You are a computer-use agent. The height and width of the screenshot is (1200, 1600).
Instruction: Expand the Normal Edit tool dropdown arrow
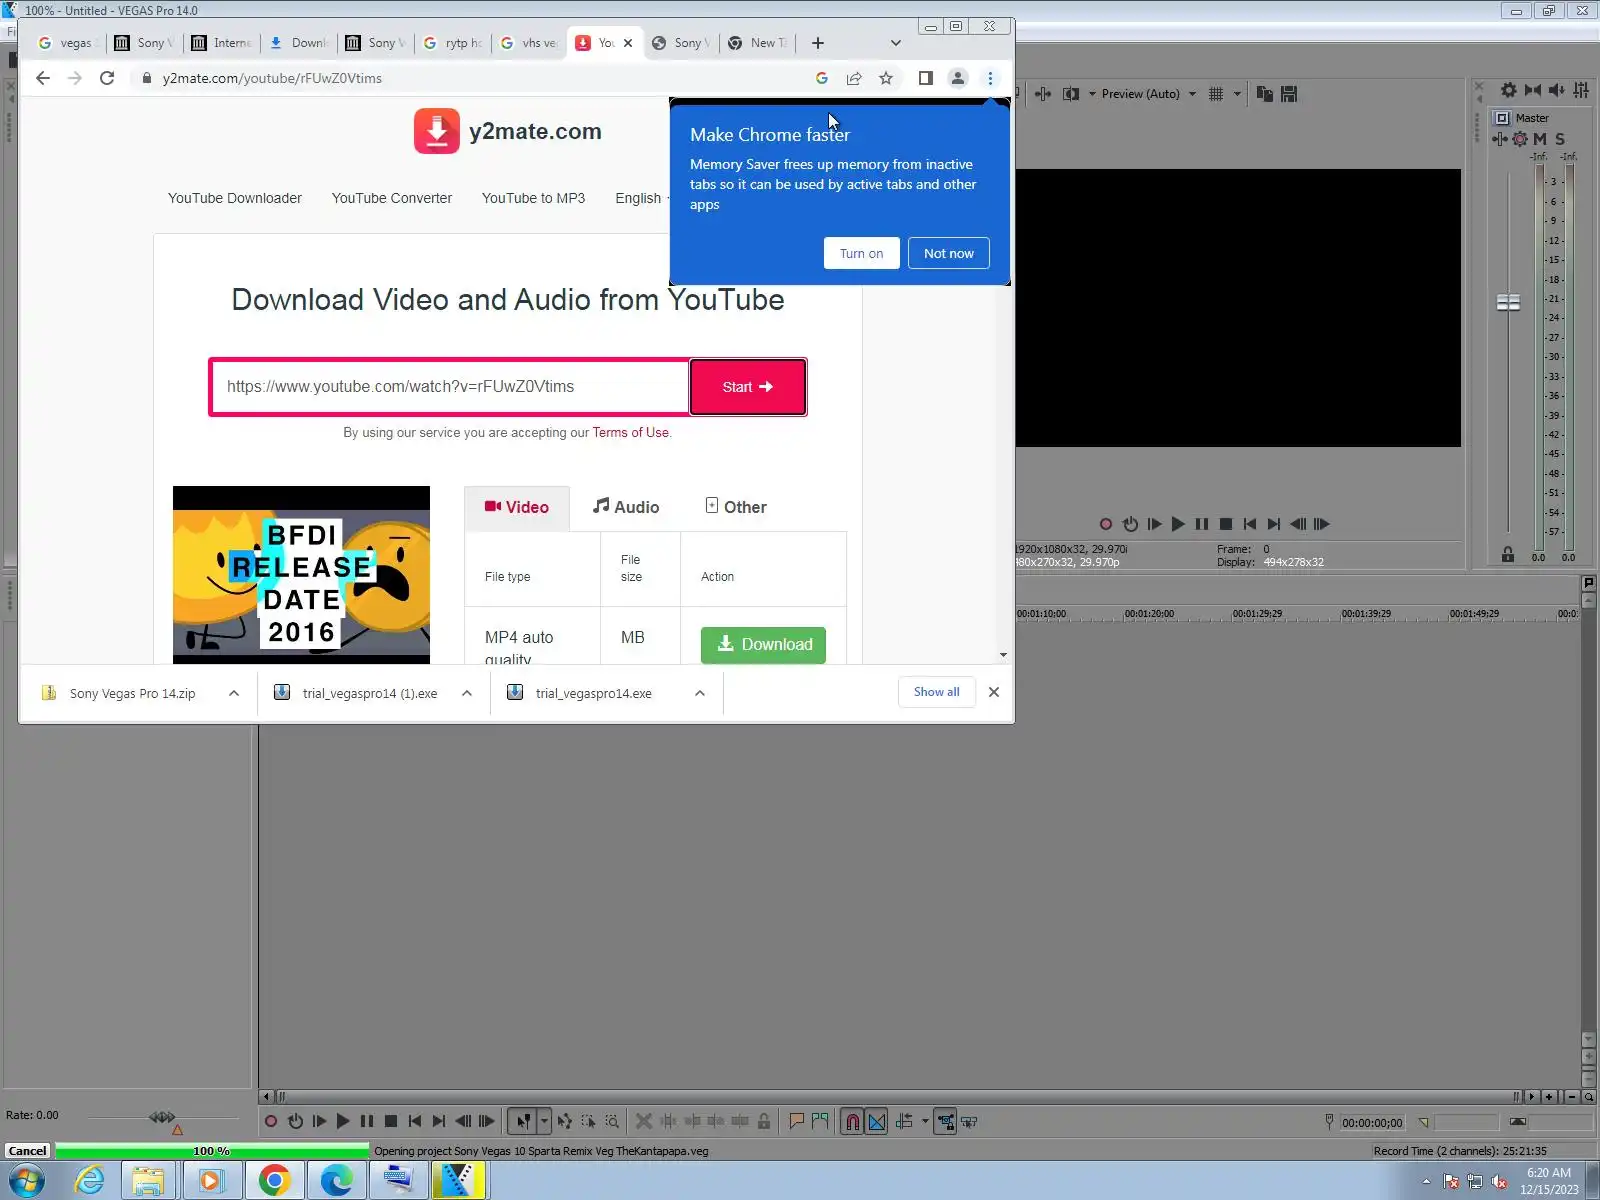coord(544,1122)
